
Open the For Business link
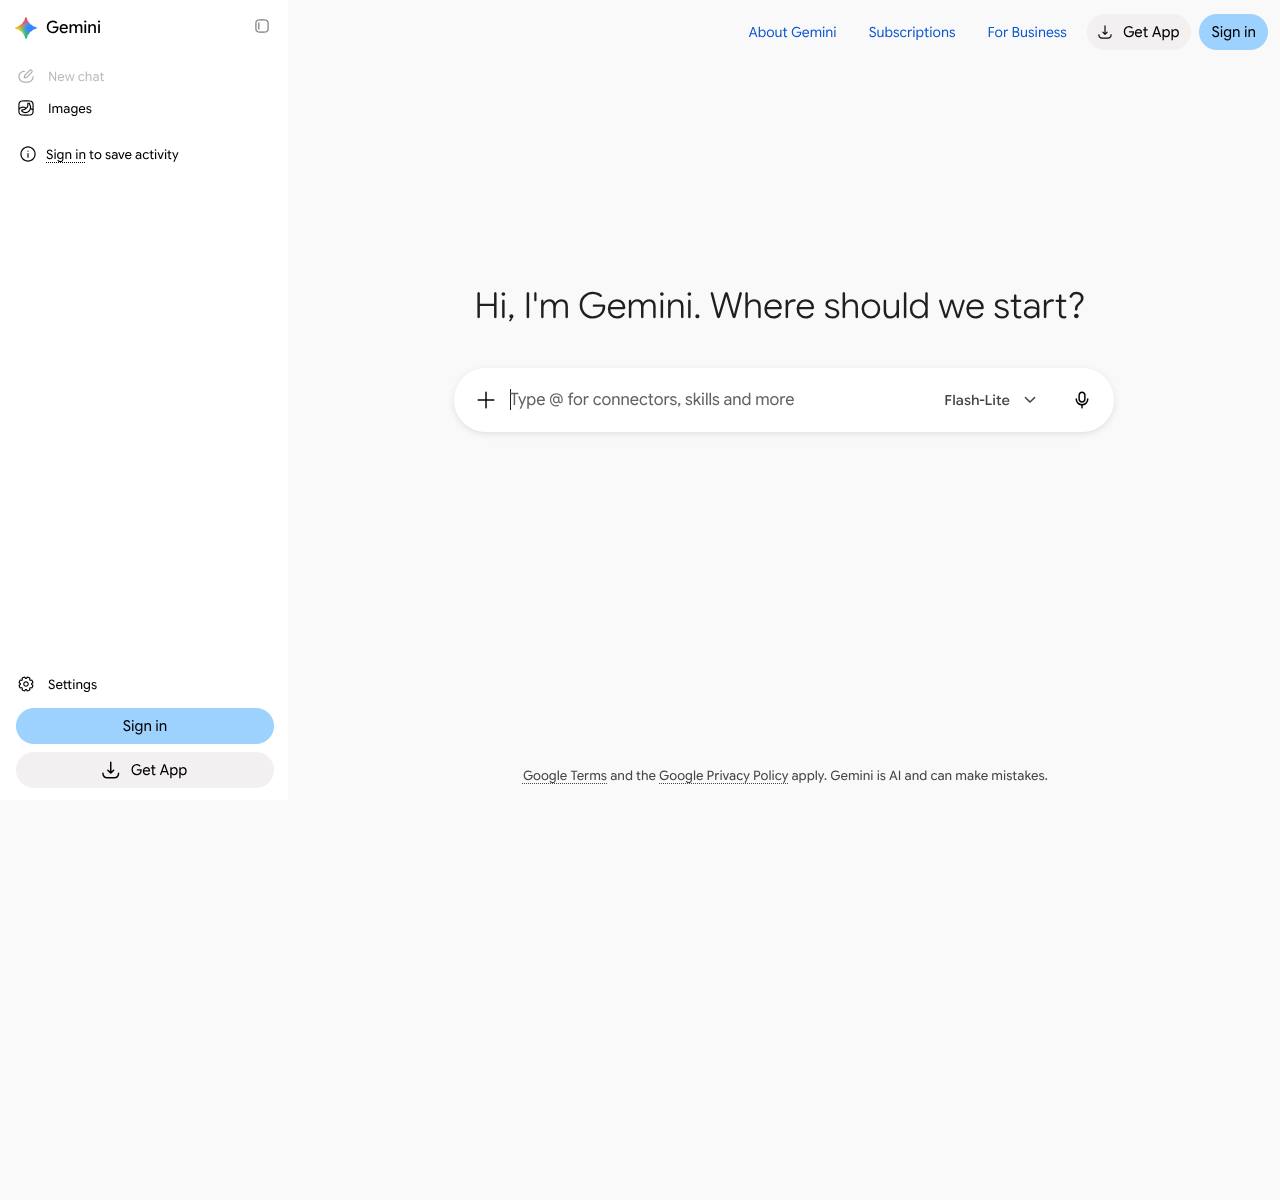[x=1027, y=32]
